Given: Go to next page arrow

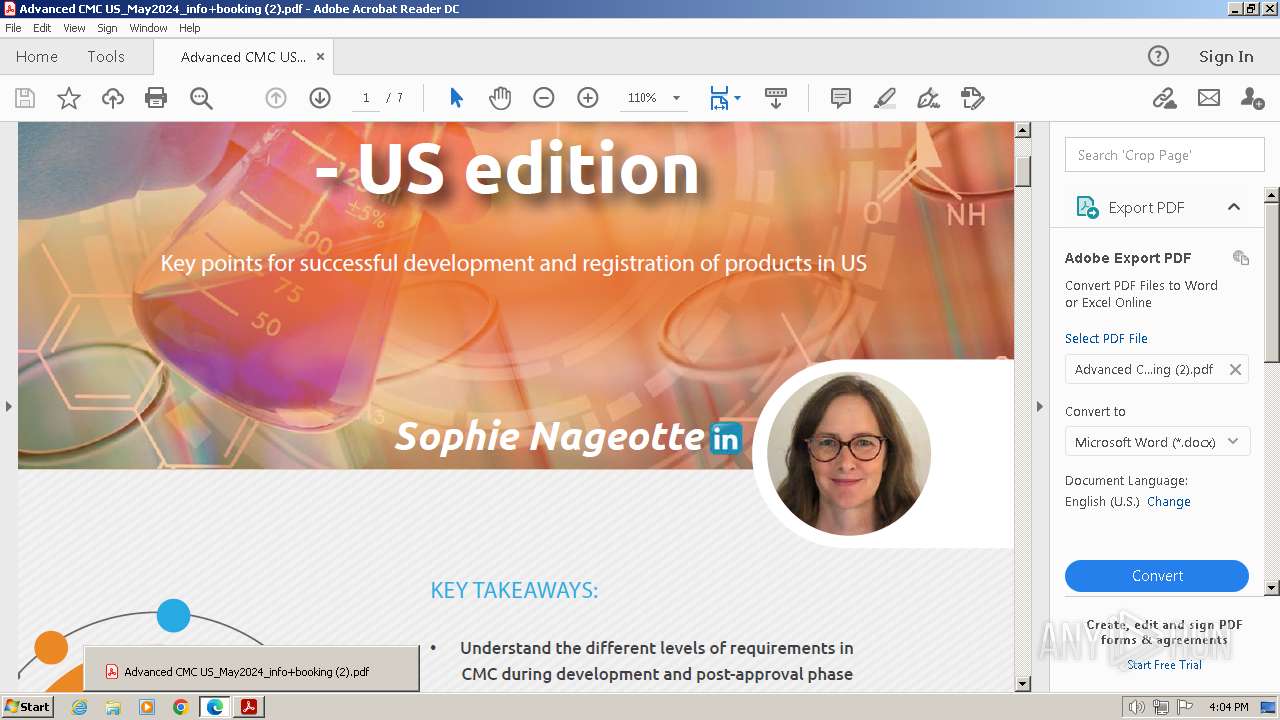Looking at the screenshot, I should coord(320,98).
